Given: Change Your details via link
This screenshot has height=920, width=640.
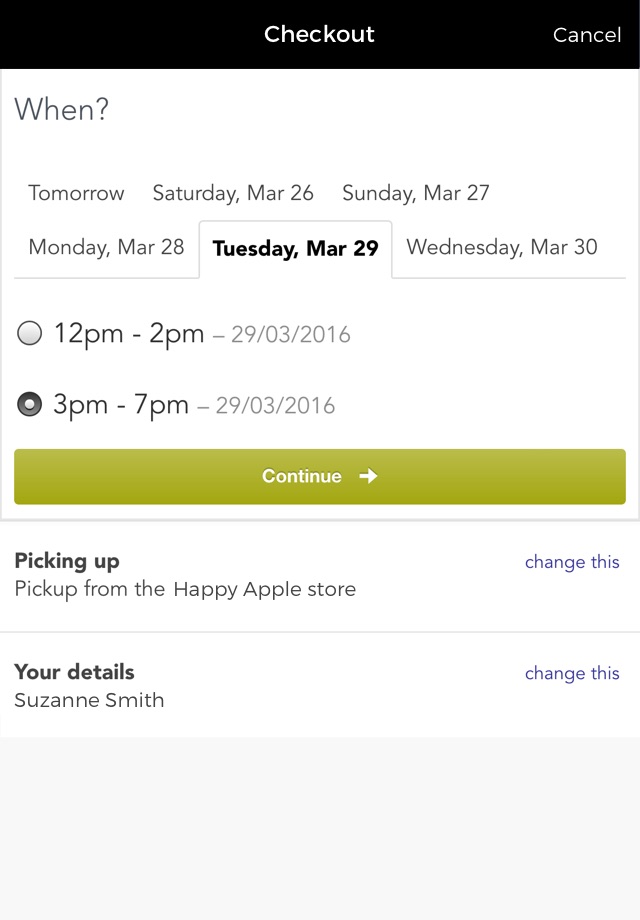Looking at the screenshot, I should tap(572, 674).
